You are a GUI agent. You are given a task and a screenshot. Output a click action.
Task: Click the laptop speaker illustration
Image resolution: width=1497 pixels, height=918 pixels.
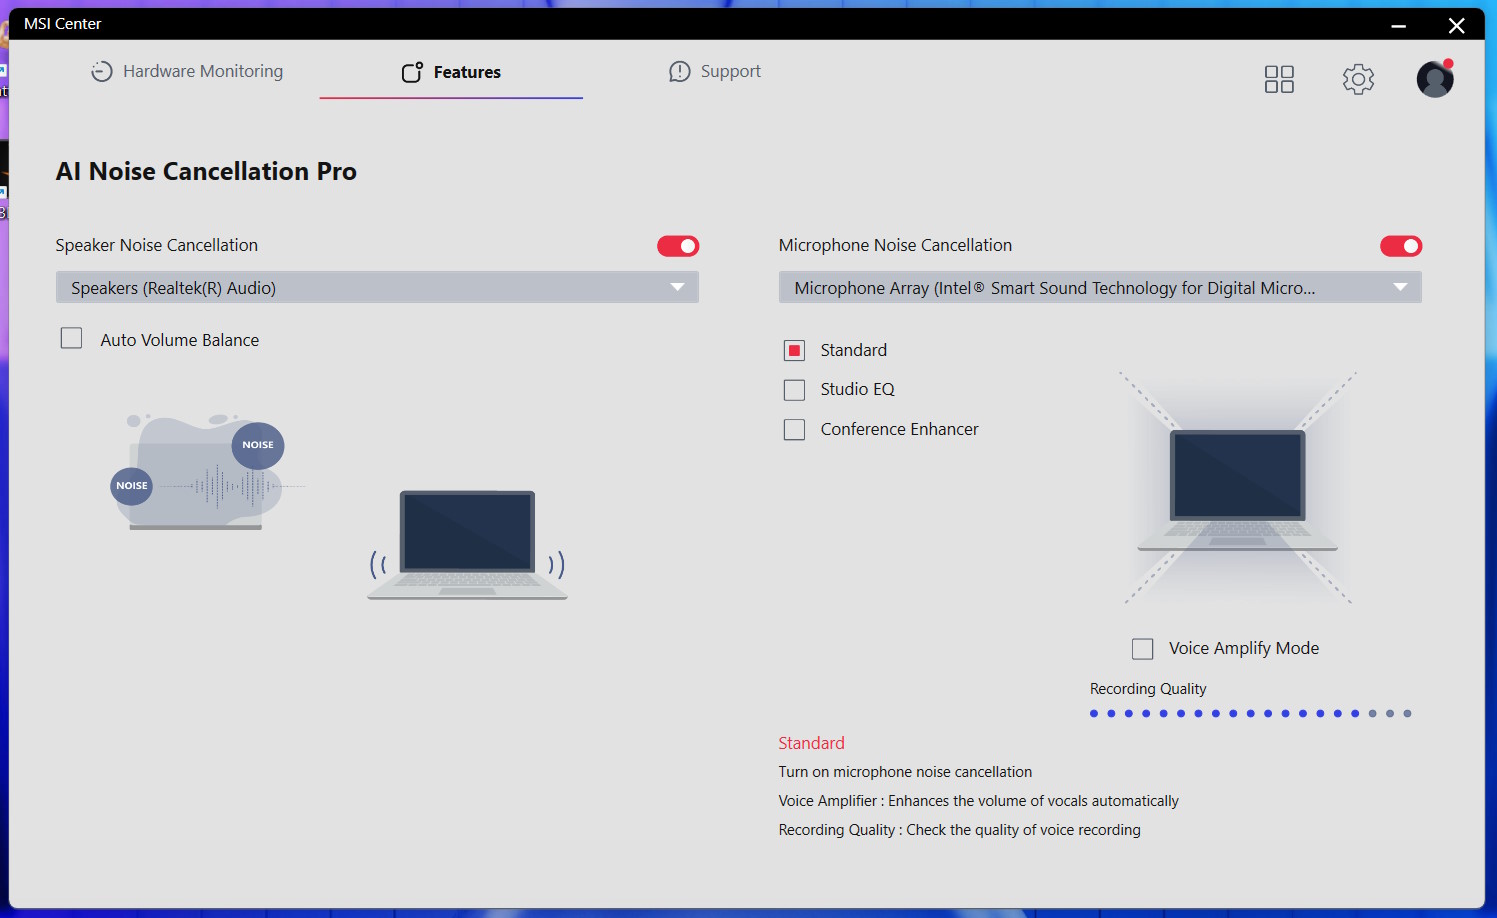[467, 545]
